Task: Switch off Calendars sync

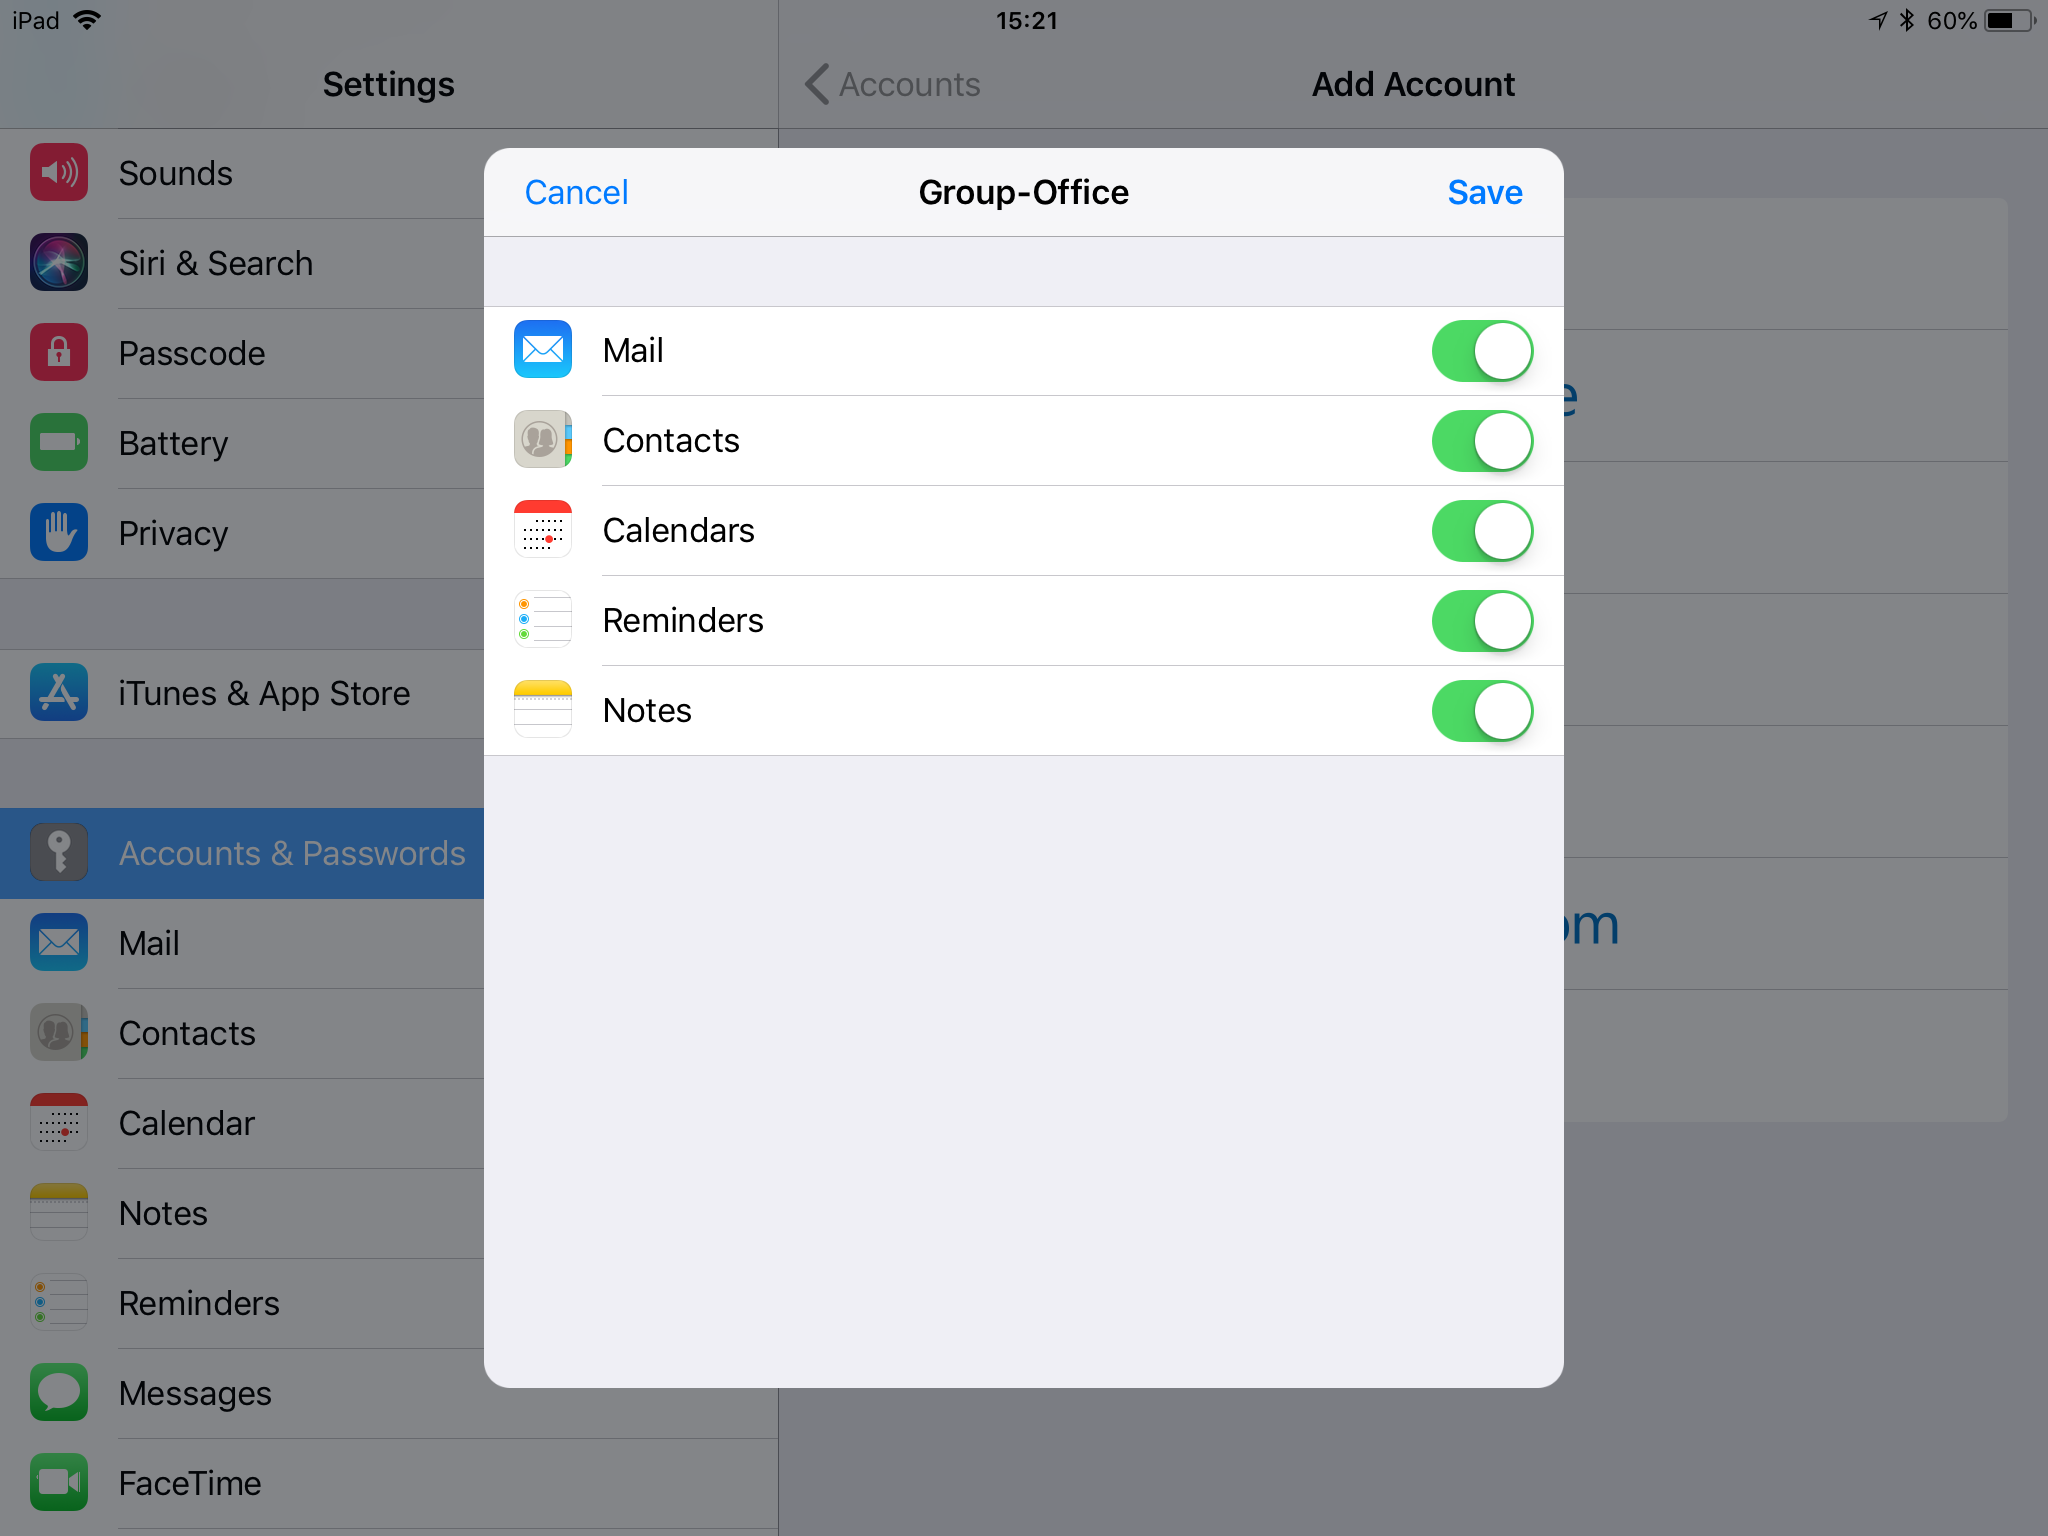Action: pyautogui.click(x=1482, y=531)
